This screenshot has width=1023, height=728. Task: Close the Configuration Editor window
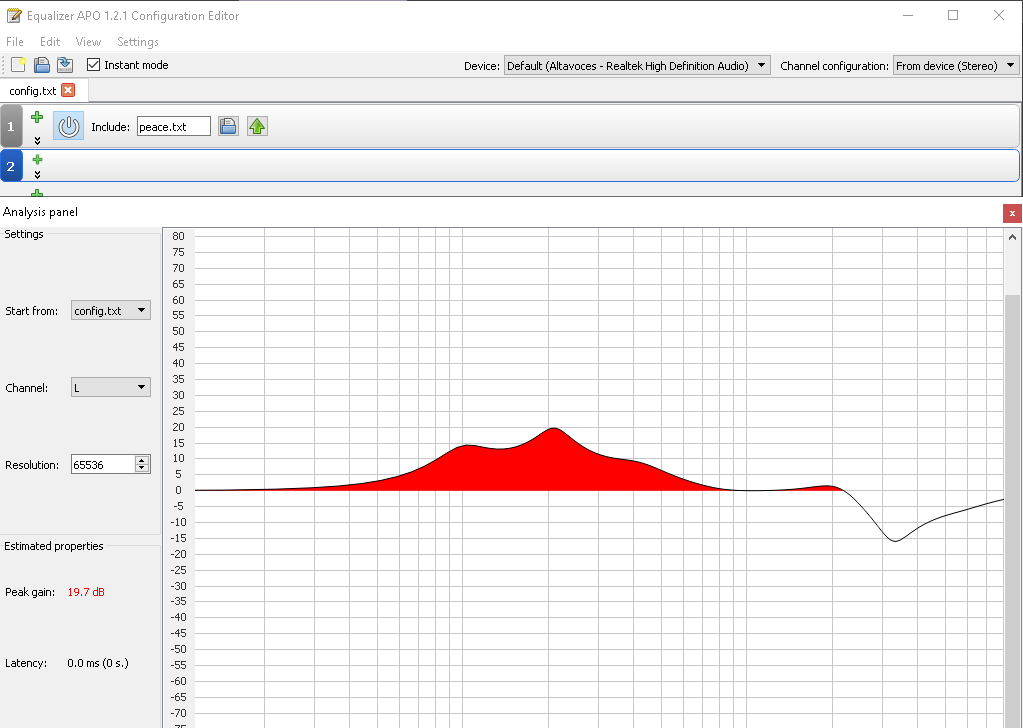coord(999,15)
